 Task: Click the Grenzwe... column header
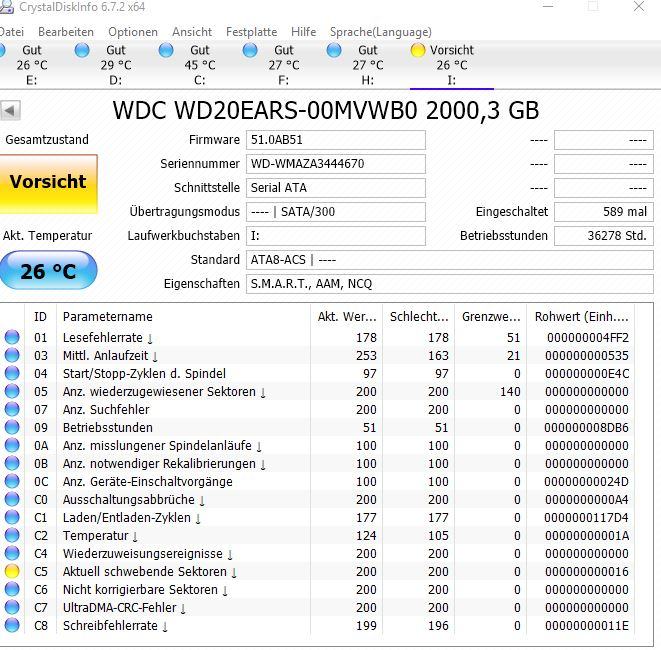tap(491, 317)
